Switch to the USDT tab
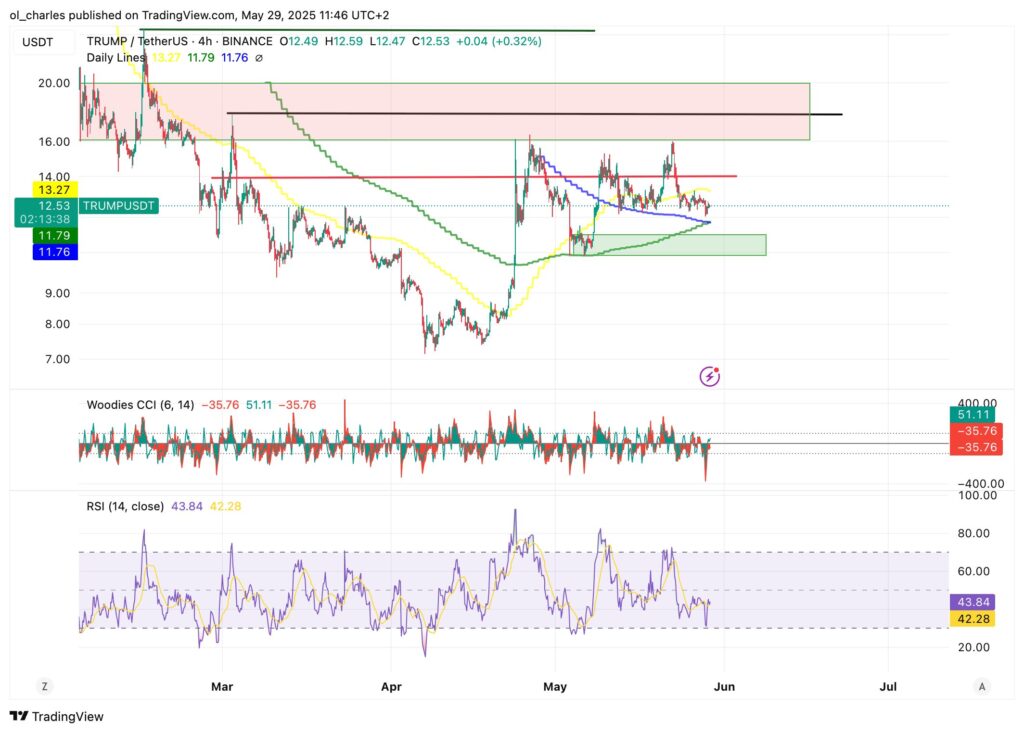The width and height of the screenshot is (1024, 733). 37,42
